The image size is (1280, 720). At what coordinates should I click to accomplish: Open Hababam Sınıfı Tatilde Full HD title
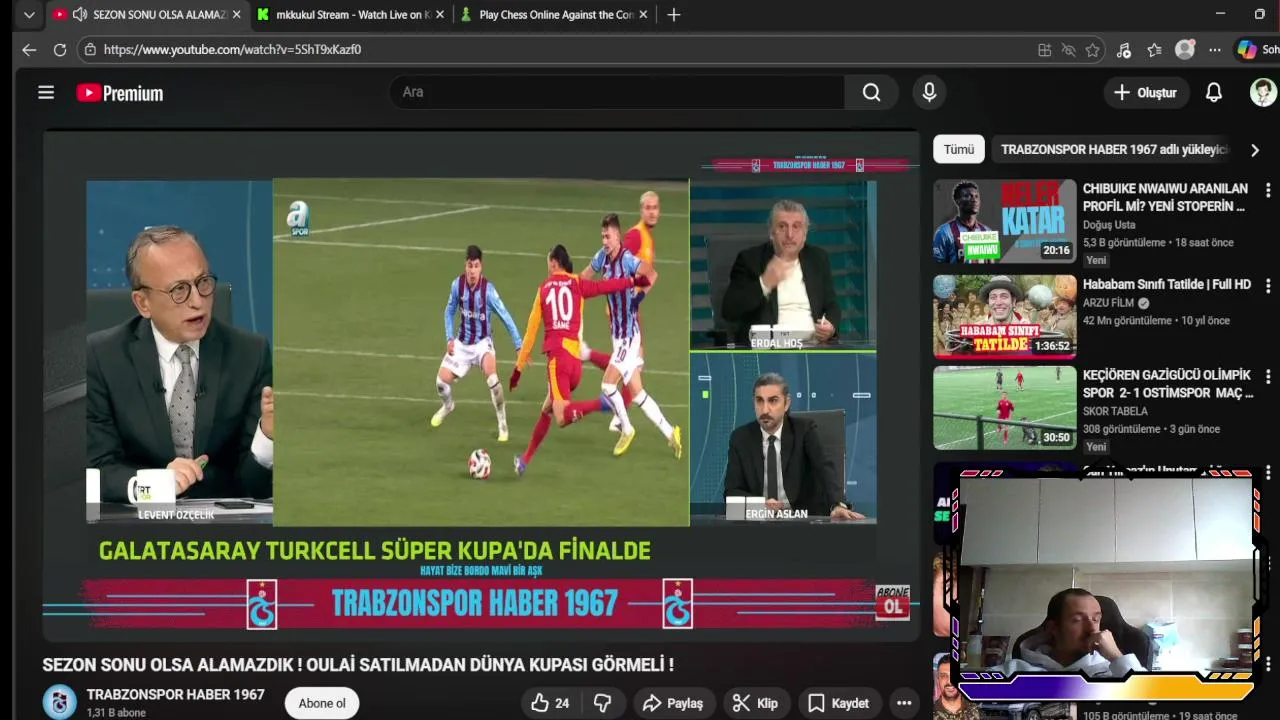tap(1167, 284)
